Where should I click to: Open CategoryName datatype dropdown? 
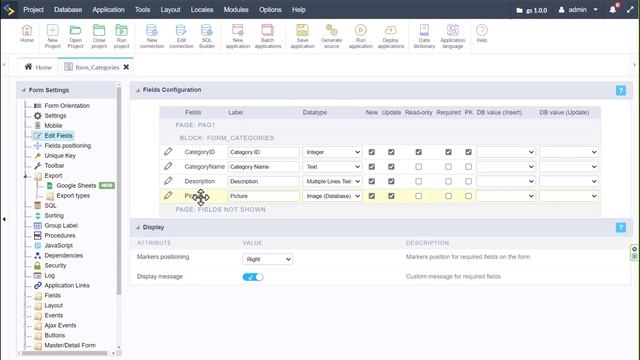coord(332,167)
